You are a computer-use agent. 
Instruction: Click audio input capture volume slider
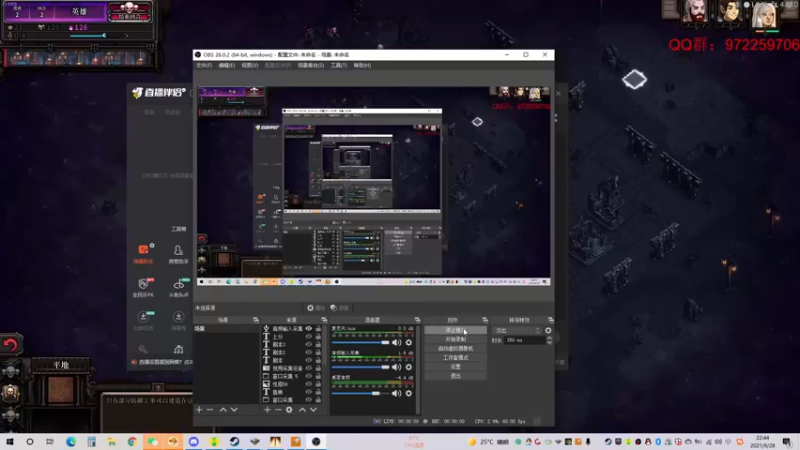360,367
